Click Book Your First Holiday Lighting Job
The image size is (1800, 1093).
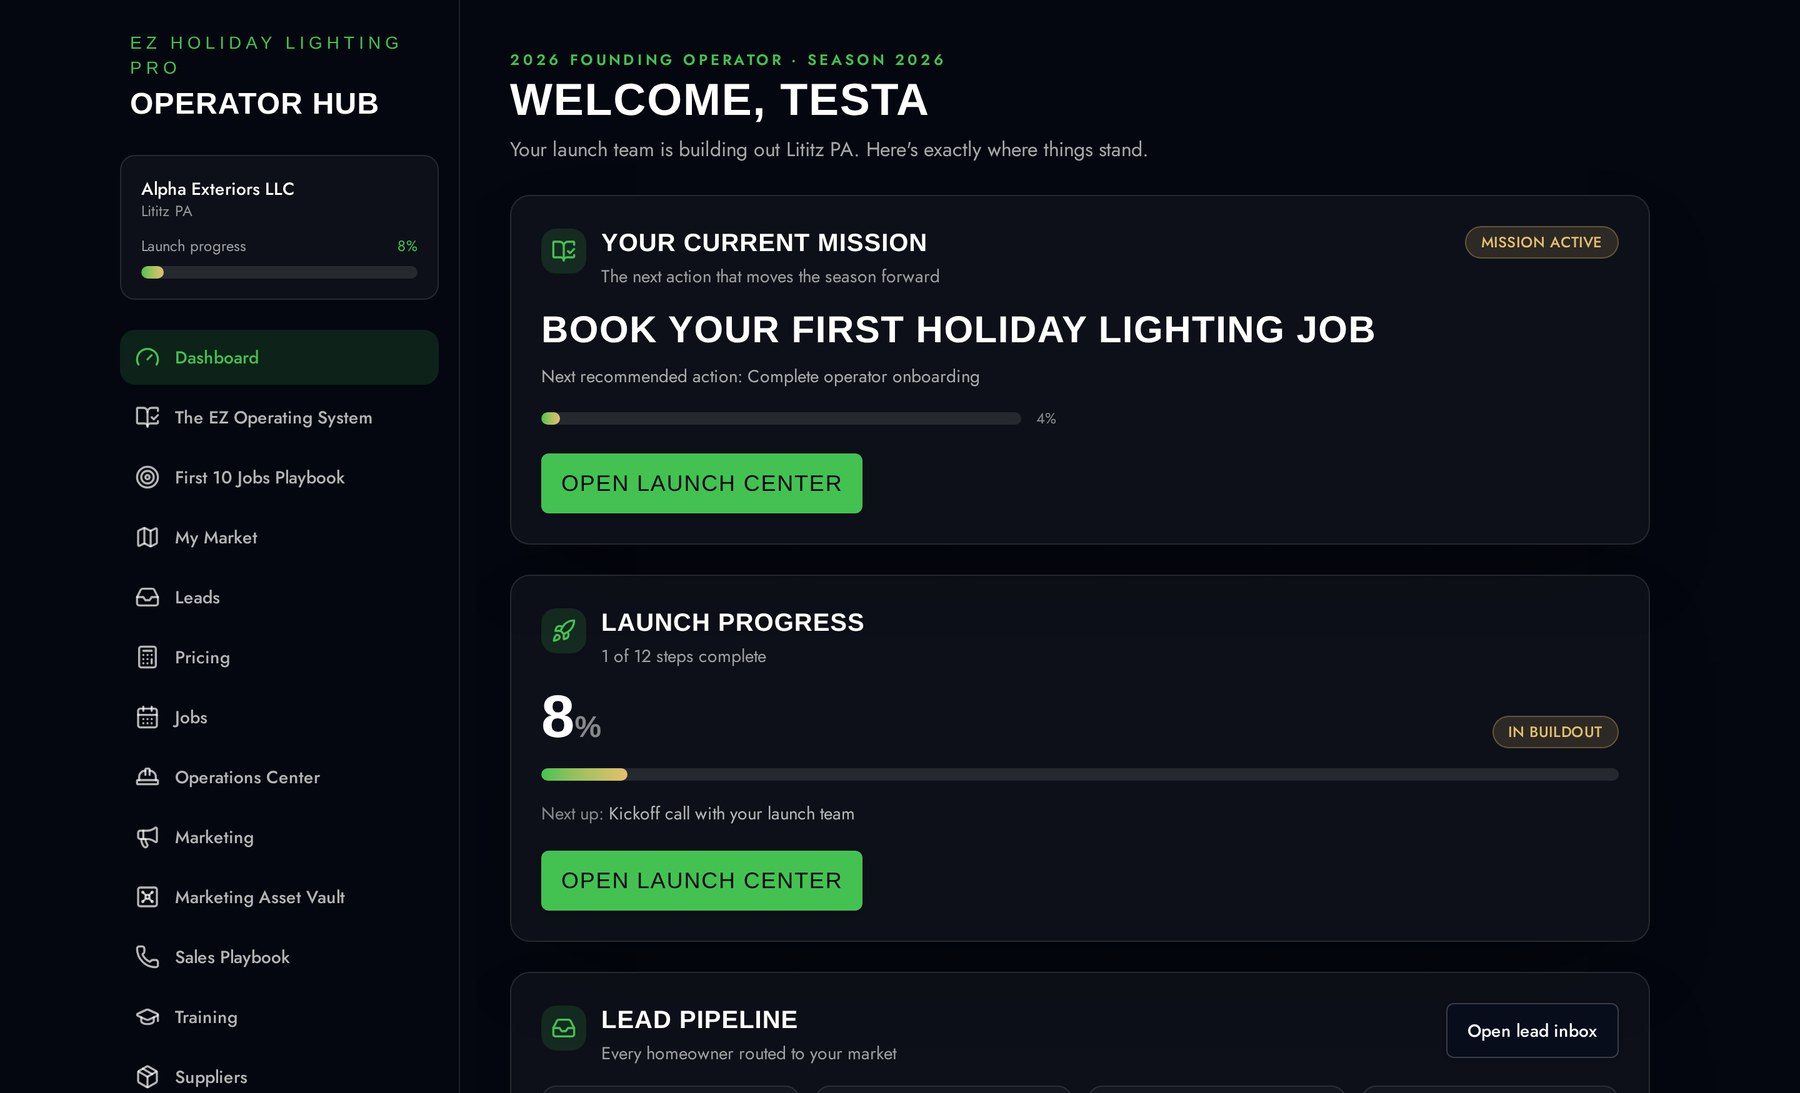[x=958, y=329]
